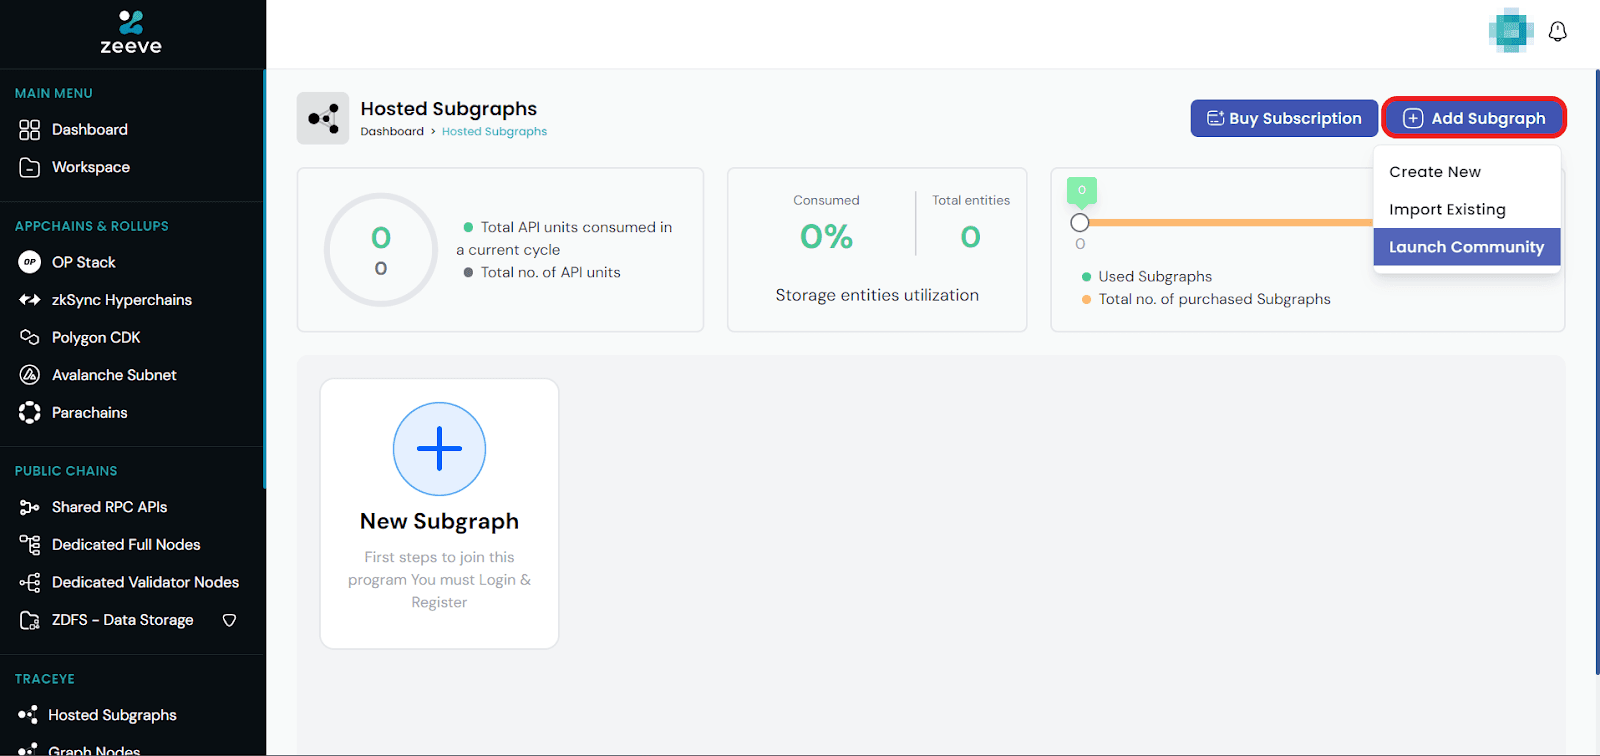This screenshot has width=1600, height=756.
Task: Click 'Total no. of API units' legend
Action: pos(550,272)
